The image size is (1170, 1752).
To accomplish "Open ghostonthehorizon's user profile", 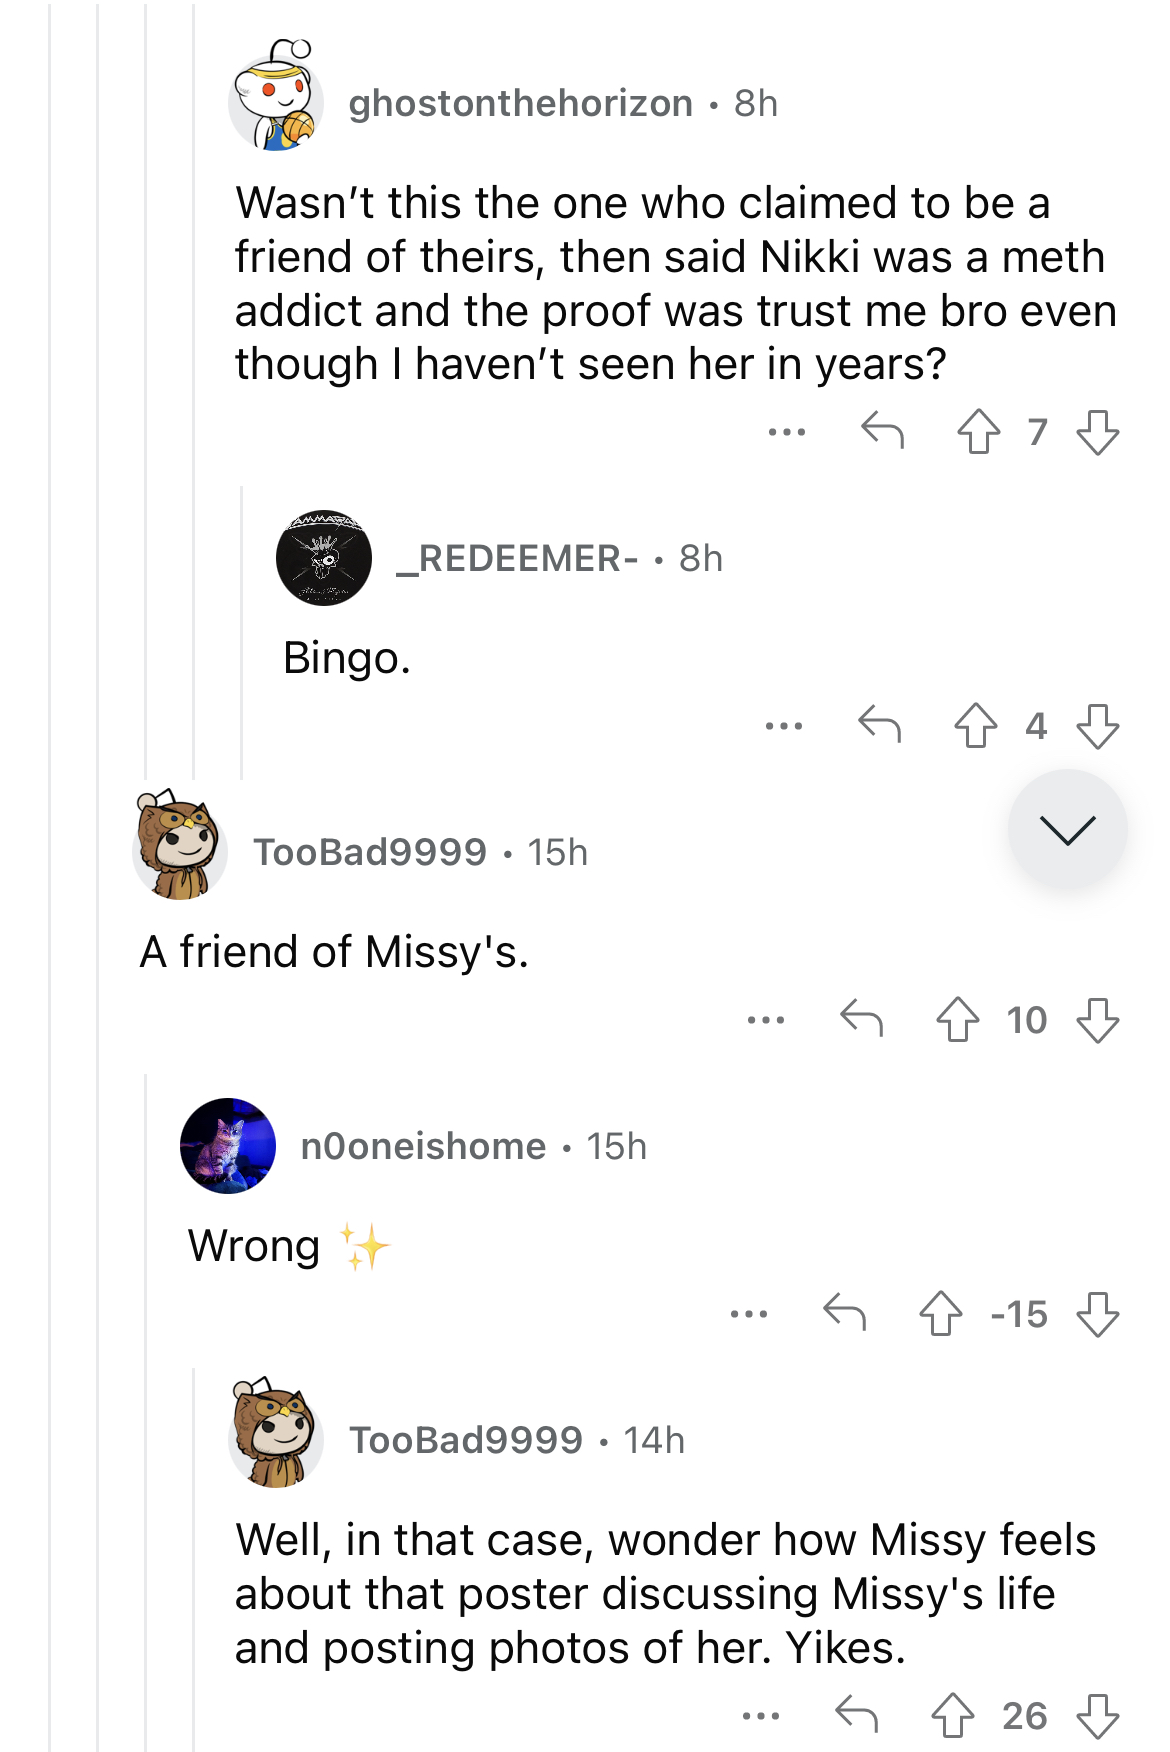I will pyautogui.click(x=520, y=103).
